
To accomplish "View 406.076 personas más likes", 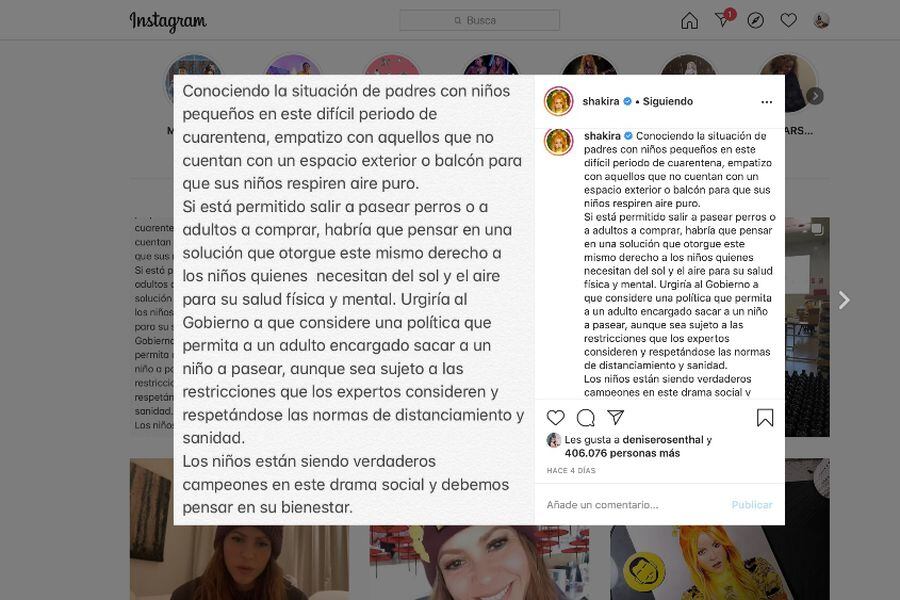I will [622, 453].
